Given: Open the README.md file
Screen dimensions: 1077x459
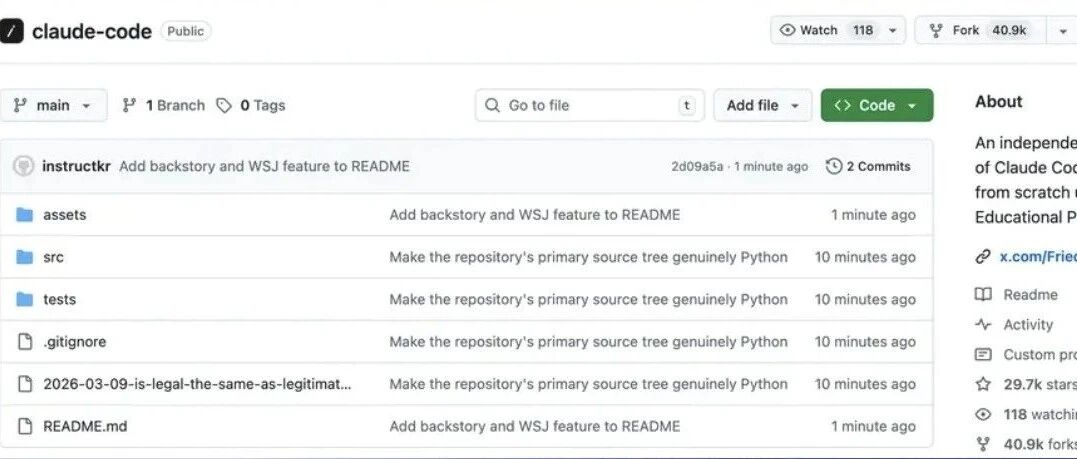Looking at the screenshot, I should point(85,426).
